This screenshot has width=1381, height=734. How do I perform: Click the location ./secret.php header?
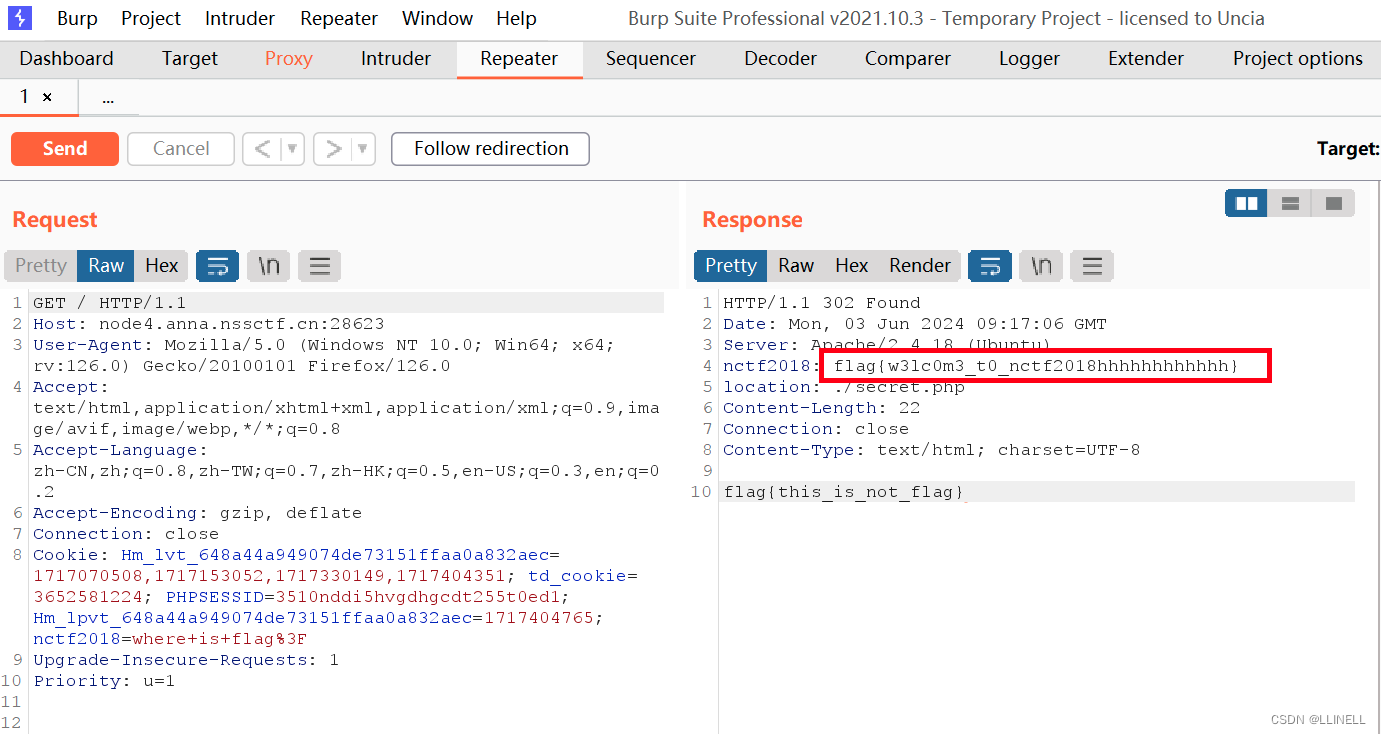pyautogui.click(x=844, y=387)
